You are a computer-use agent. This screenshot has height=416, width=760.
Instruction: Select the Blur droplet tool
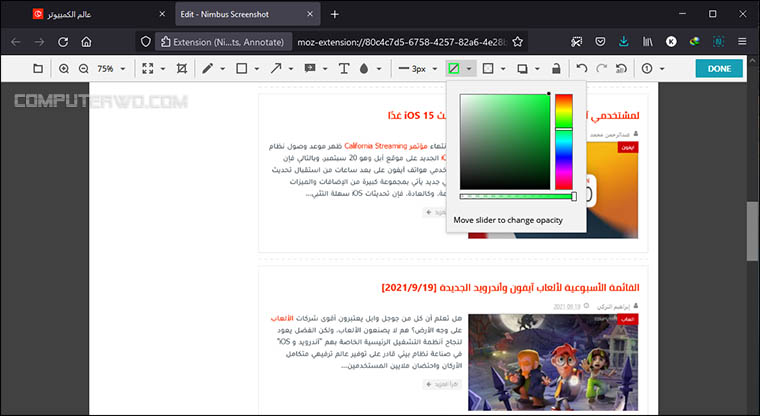(364, 69)
